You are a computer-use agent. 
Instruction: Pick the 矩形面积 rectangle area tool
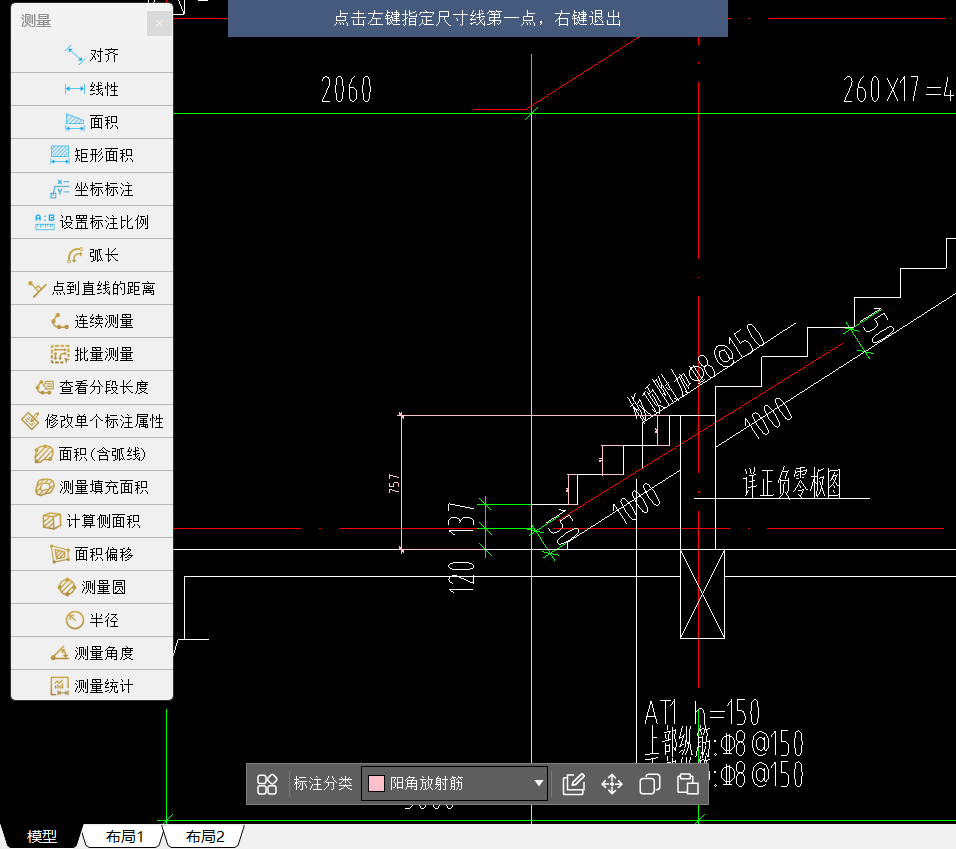tap(92, 155)
